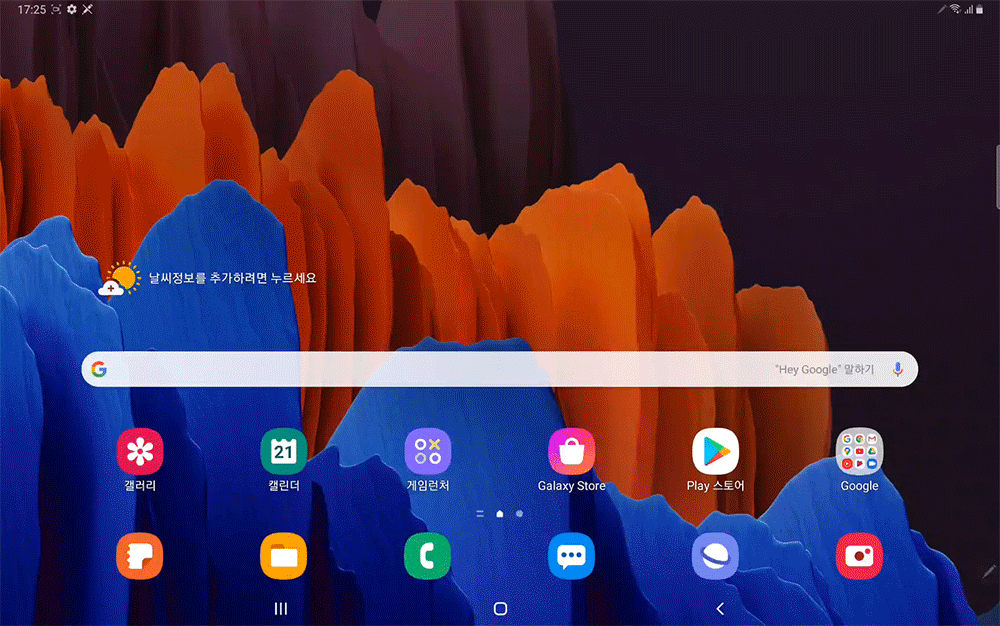Tap the microphone for voice search
Screen dimensions: 1000x626
click(897, 369)
